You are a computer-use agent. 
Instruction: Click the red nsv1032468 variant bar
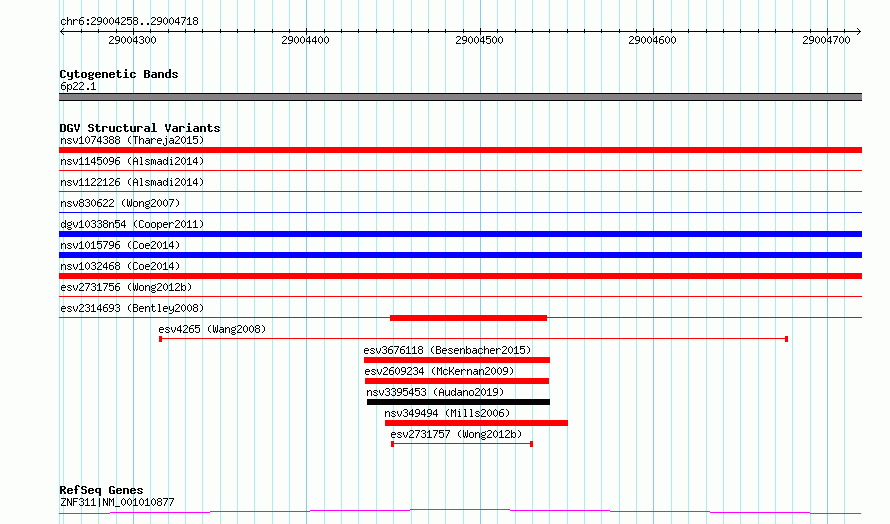click(x=460, y=276)
